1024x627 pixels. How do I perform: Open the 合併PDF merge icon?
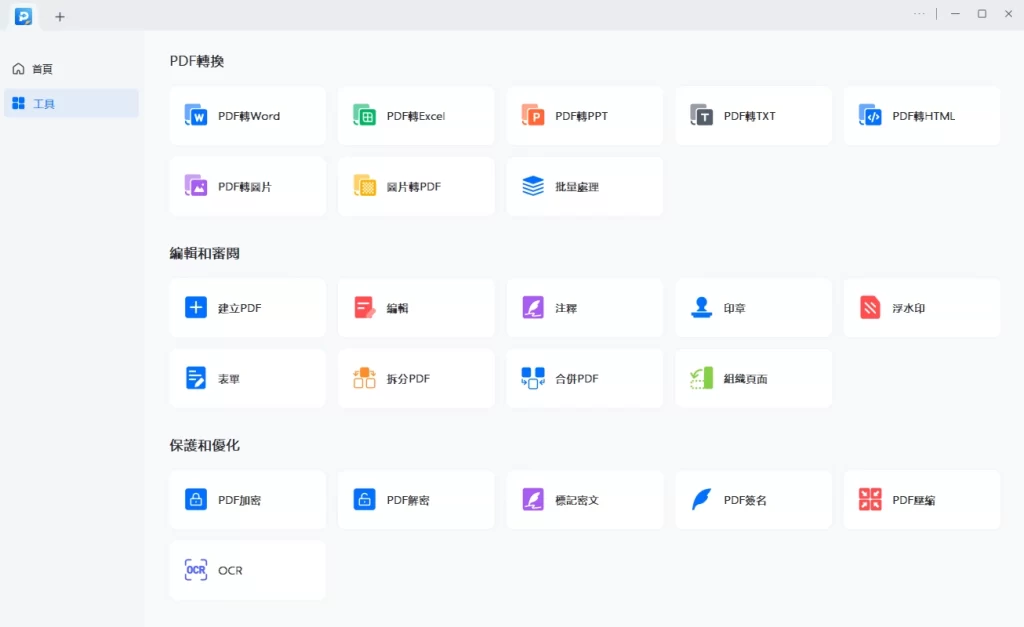(533, 378)
